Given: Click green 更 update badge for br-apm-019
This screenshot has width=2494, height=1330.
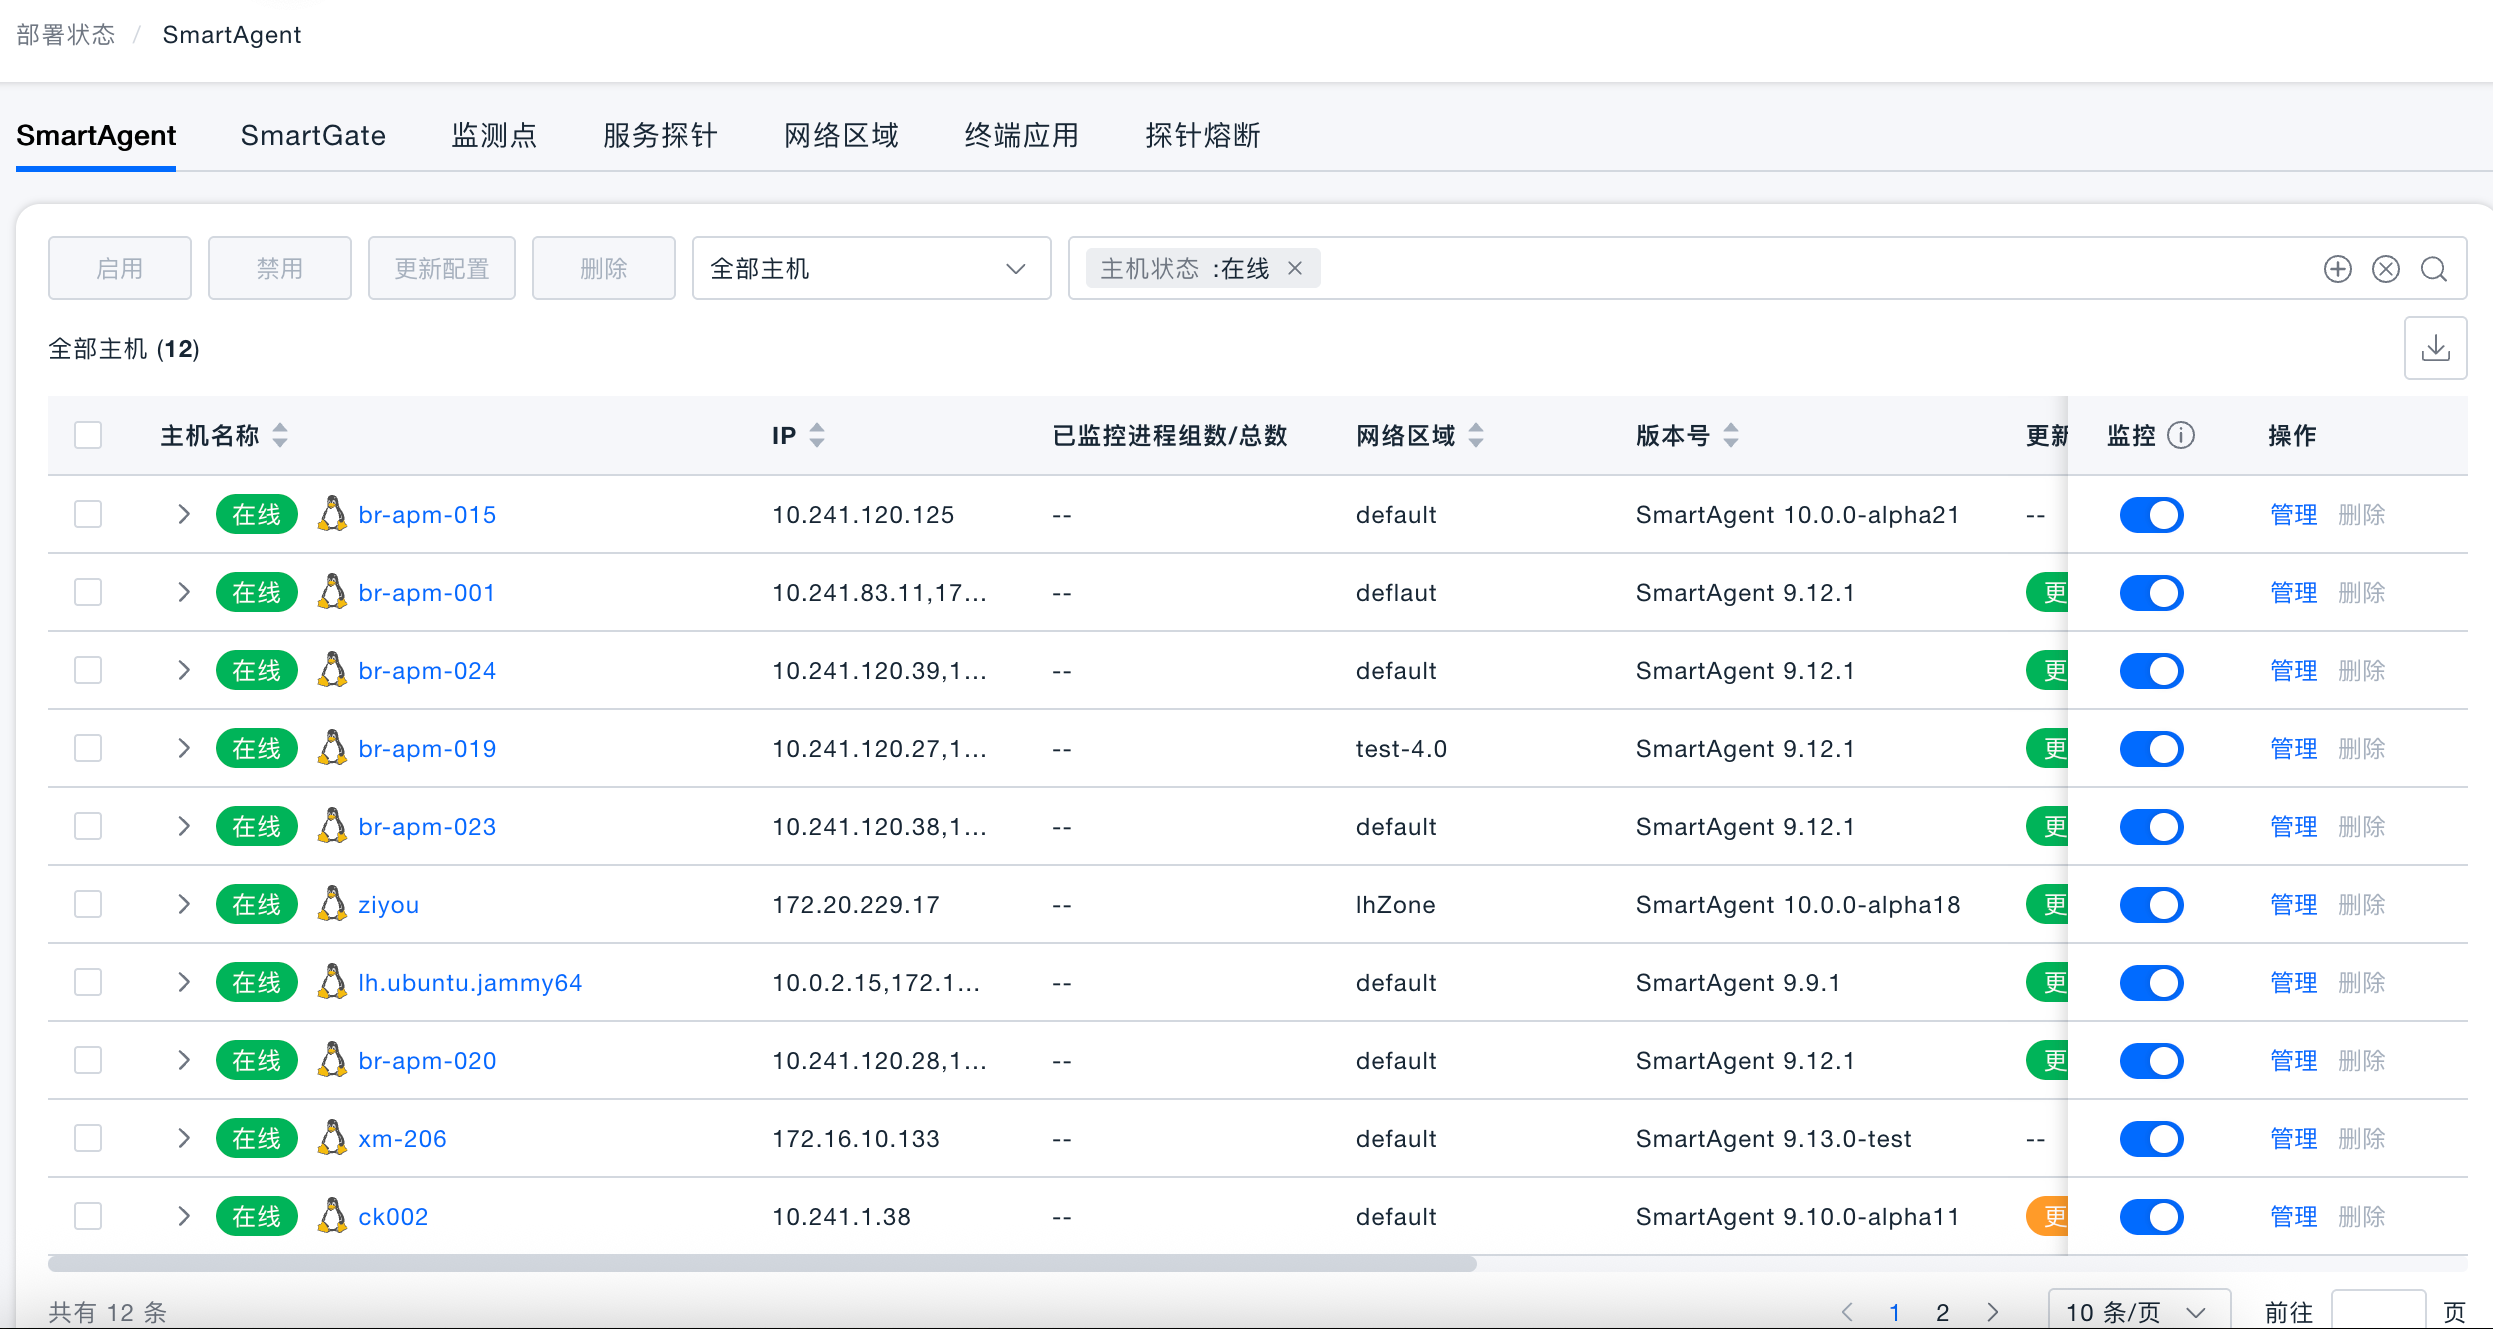Looking at the screenshot, I should 2047,748.
